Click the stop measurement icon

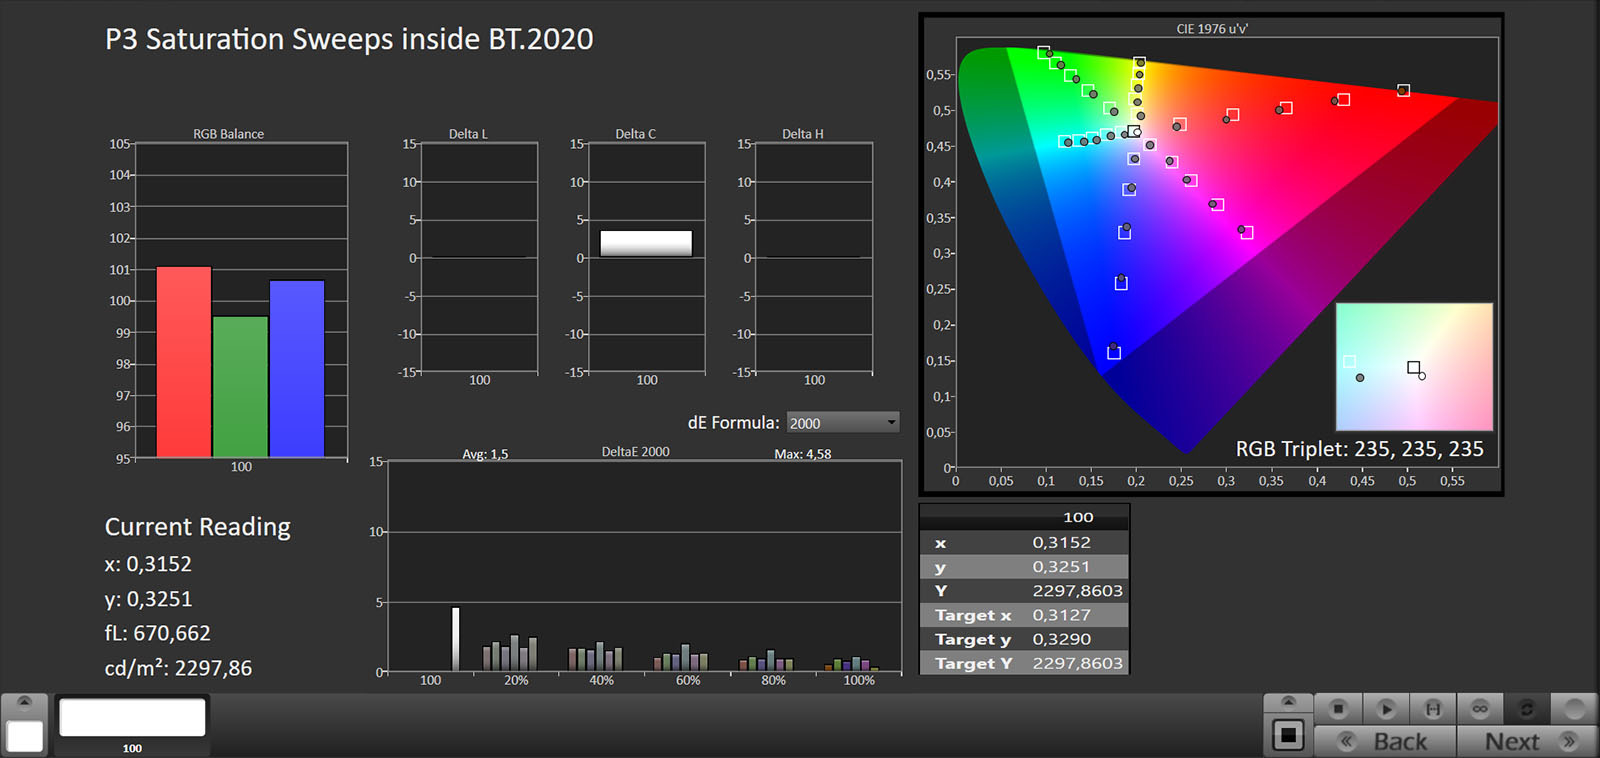point(1338,709)
